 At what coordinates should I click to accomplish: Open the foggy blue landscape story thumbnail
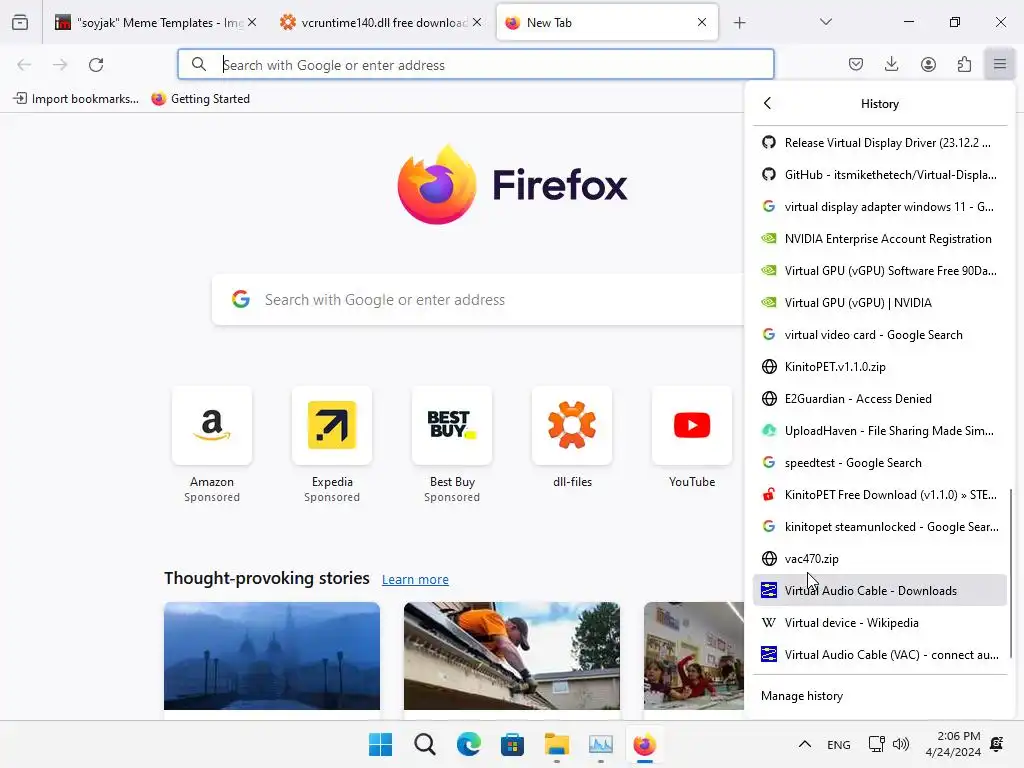pyautogui.click(x=272, y=656)
